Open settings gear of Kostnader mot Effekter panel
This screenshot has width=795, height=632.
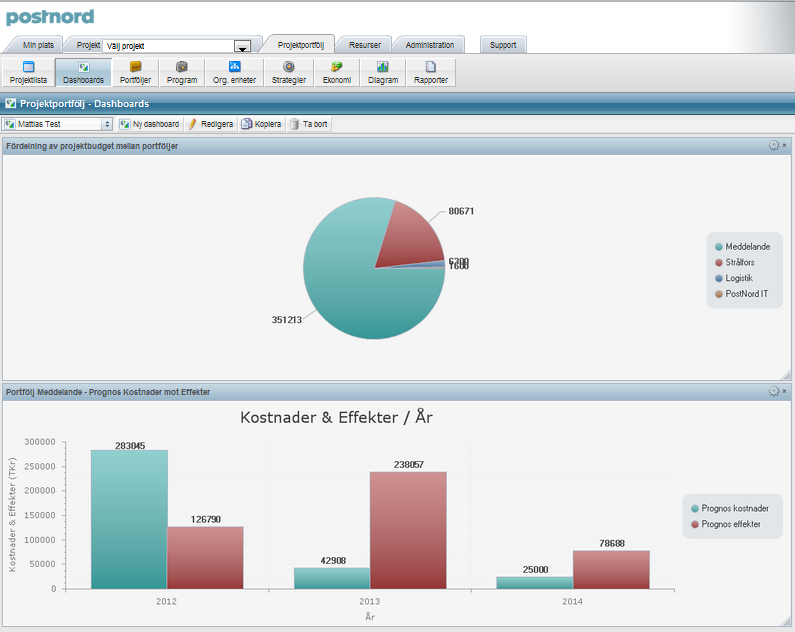pyautogui.click(x=774, y=391)
